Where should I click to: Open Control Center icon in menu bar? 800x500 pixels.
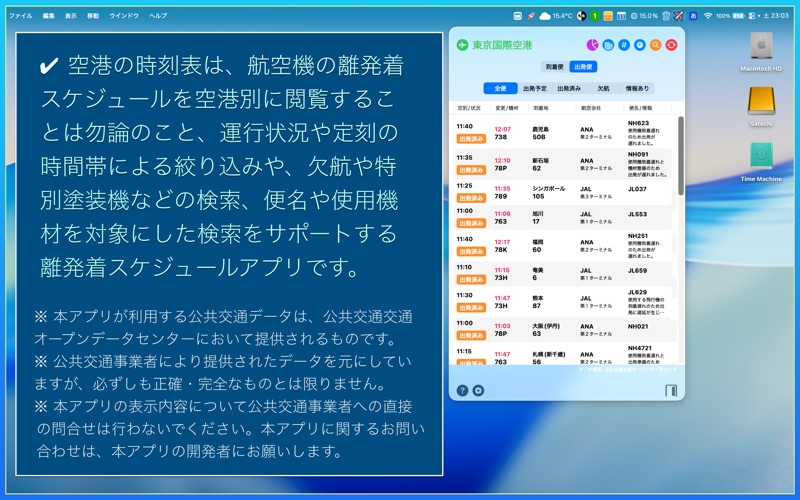(x=752, y=16)
